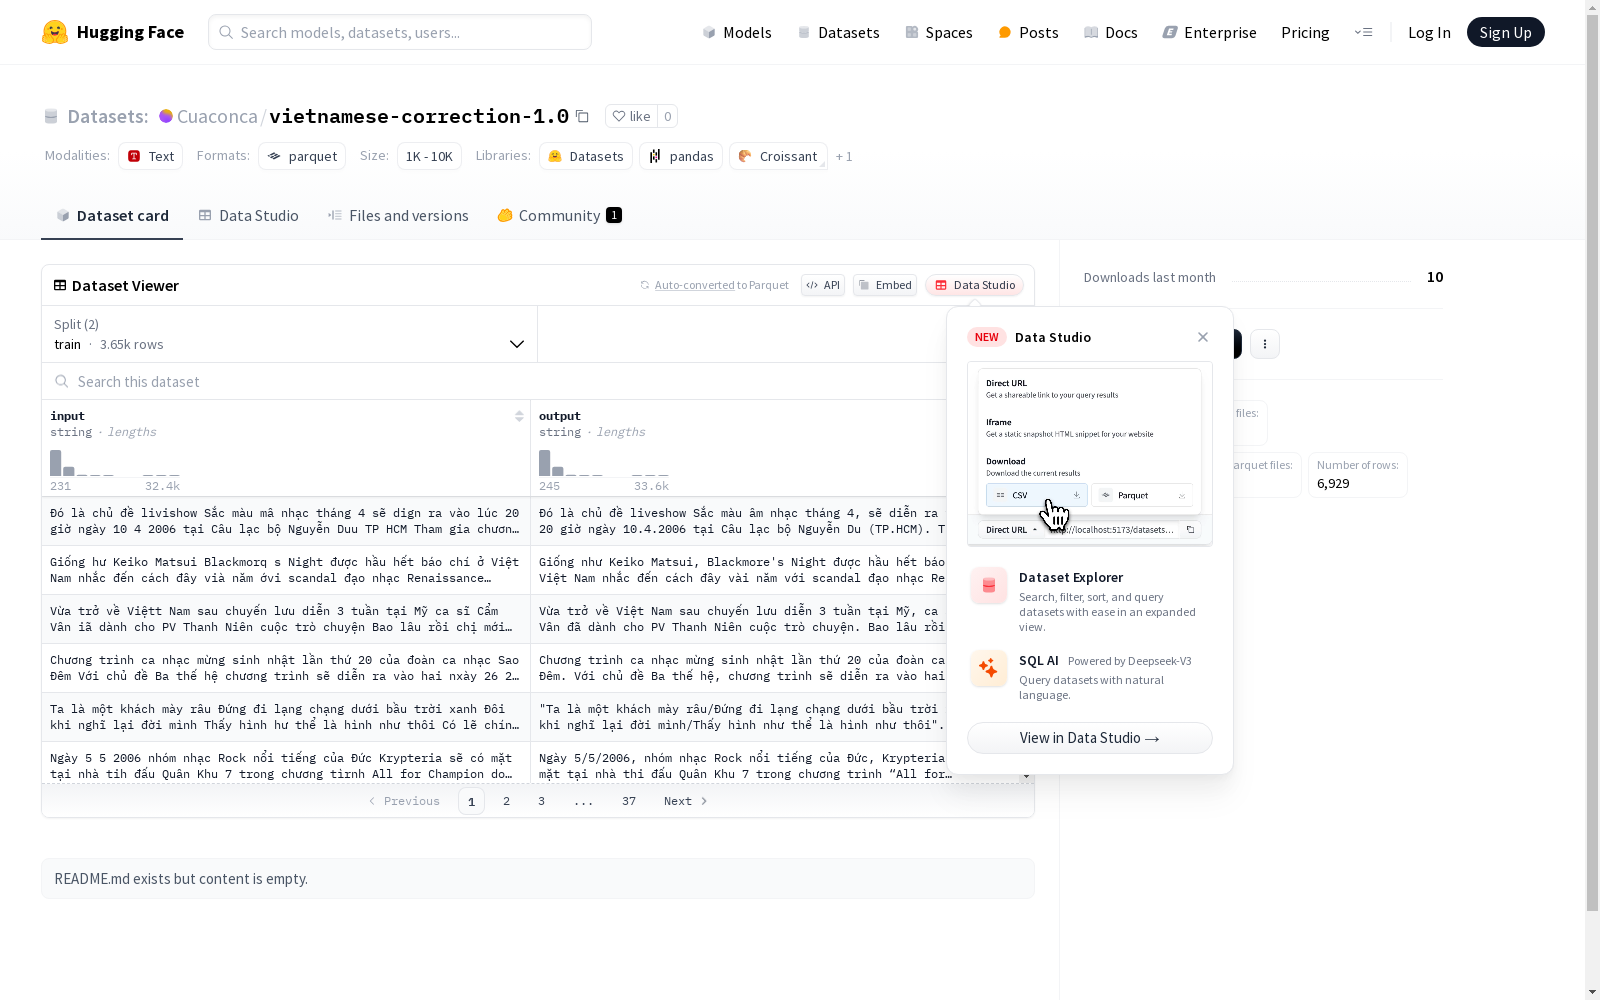1600x1000 pixels.
Task: Click the Log In link
Action: click(x=1429, y=32)
